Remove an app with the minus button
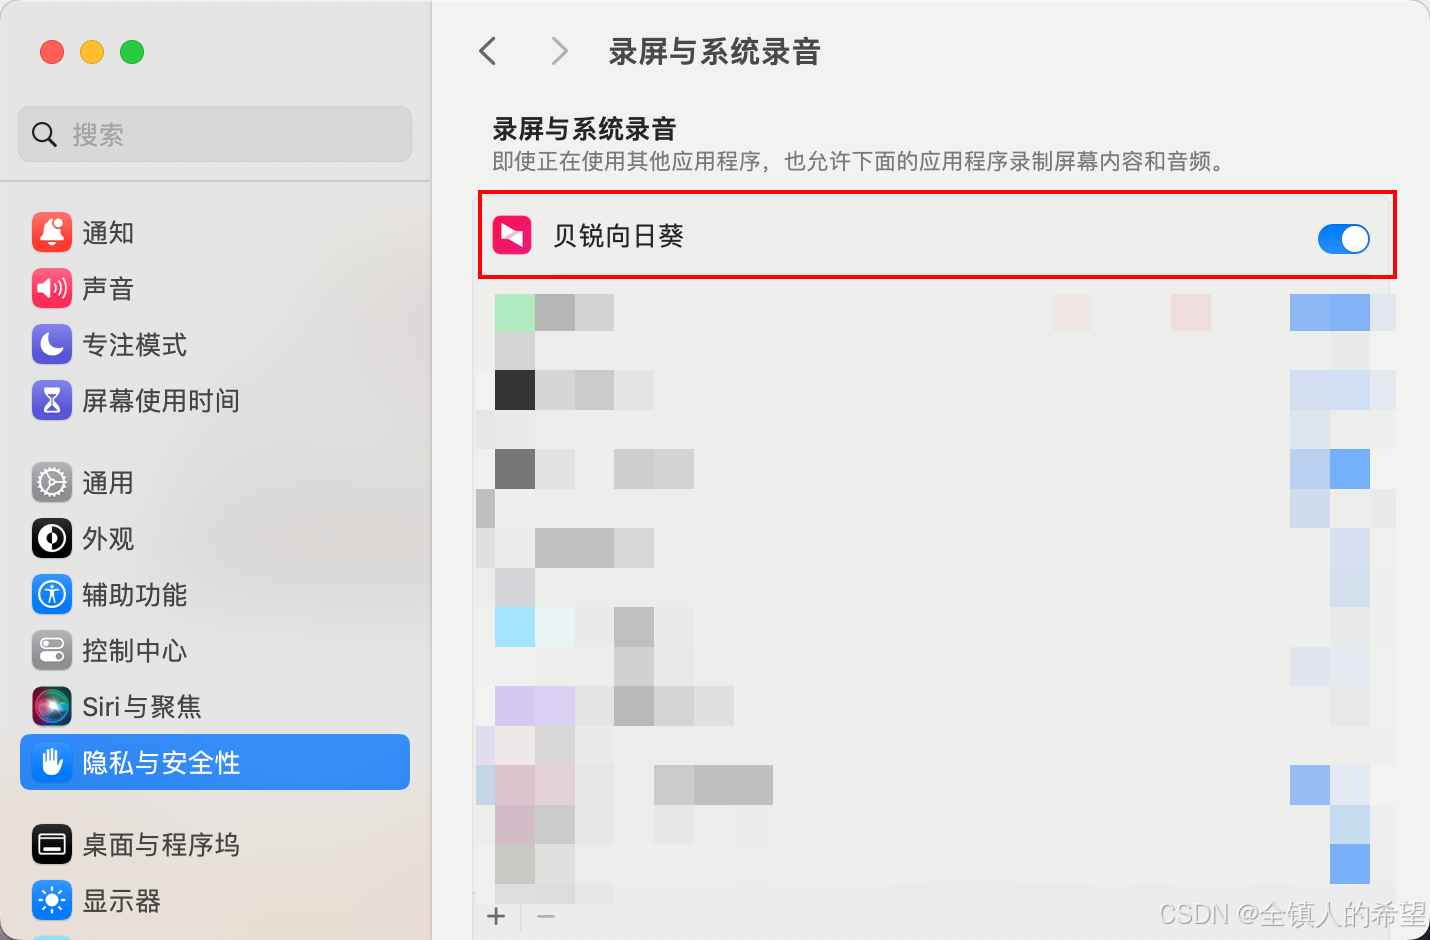 (x=546, y=916)
